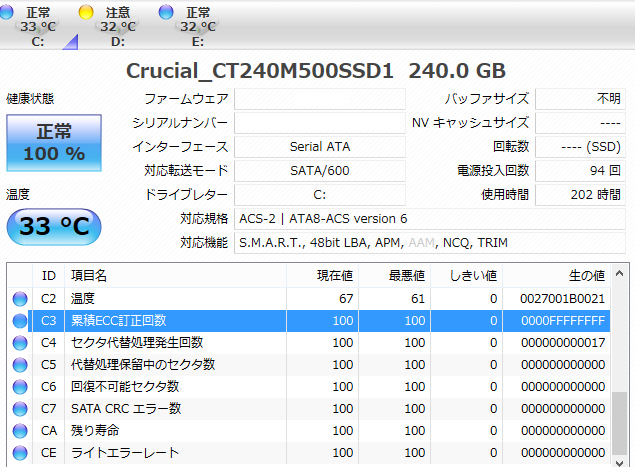Select the 累積ECC訂正回数 row name
635x467 pixels.
[119, 321]
